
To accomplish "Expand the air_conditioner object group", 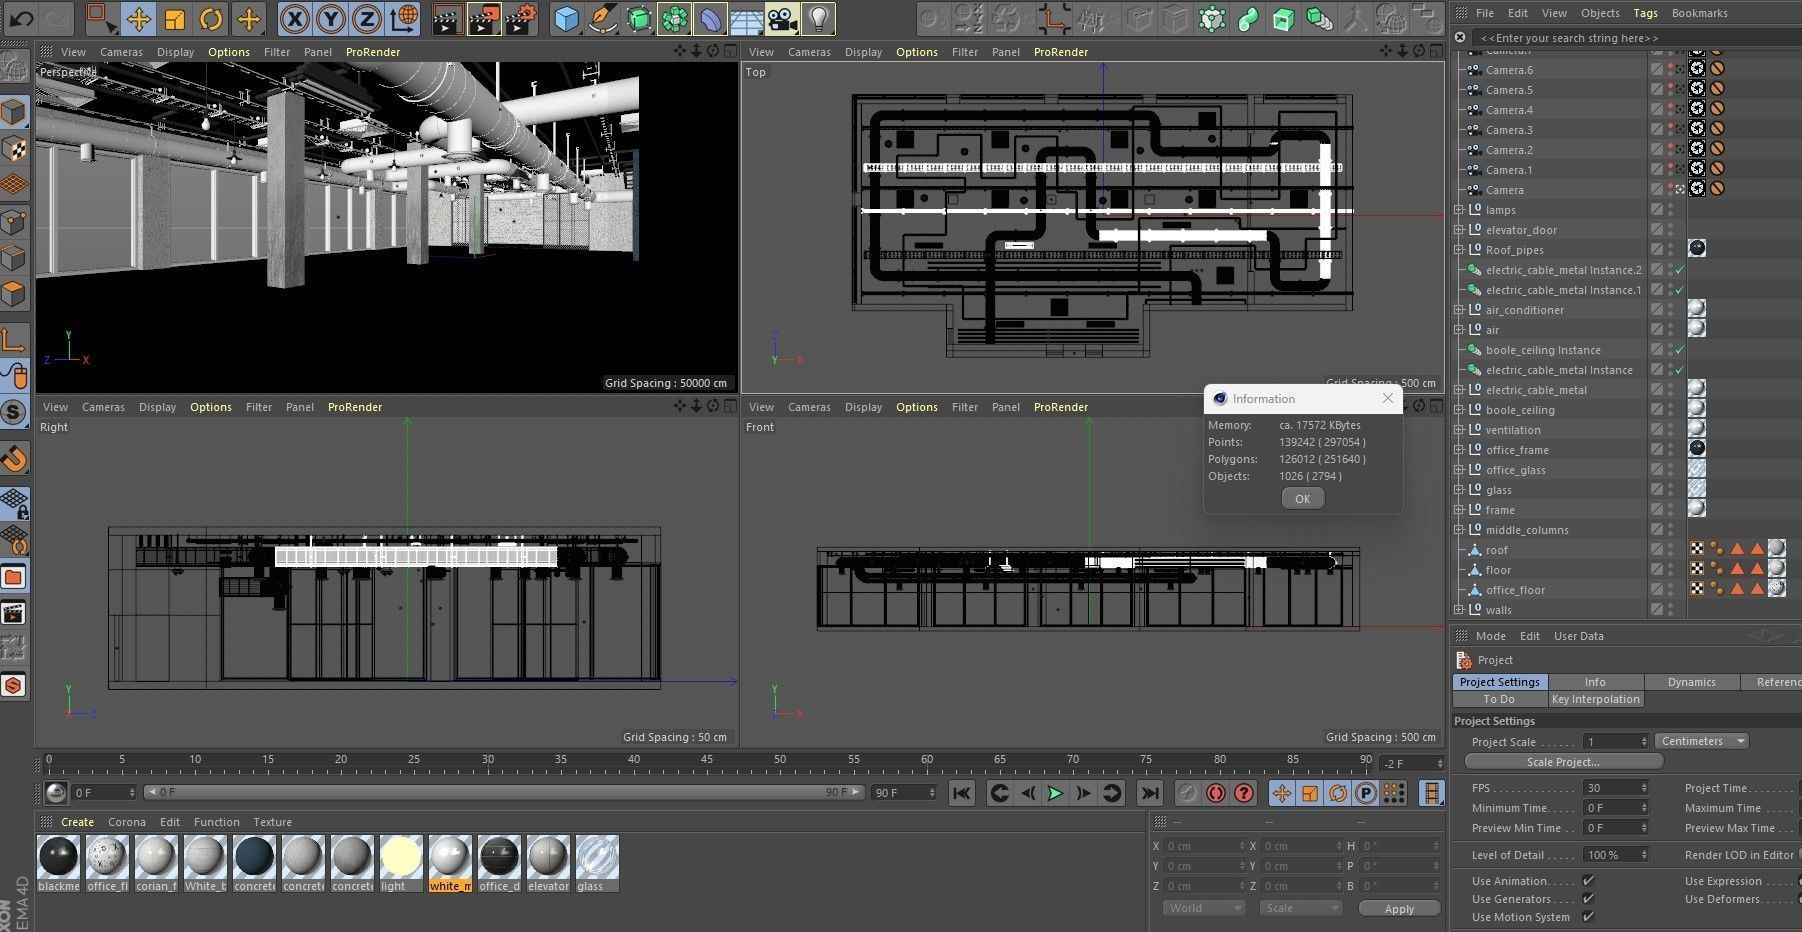I will point(1459,310).
